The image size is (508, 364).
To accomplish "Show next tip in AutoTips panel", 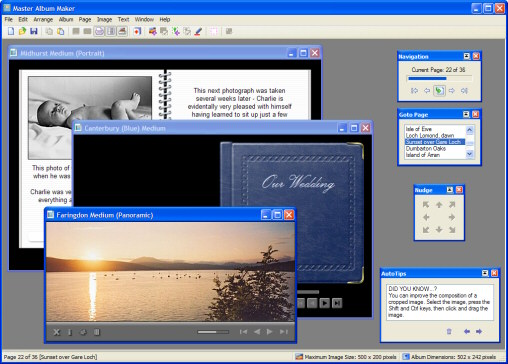I will [x=479, y=331].
